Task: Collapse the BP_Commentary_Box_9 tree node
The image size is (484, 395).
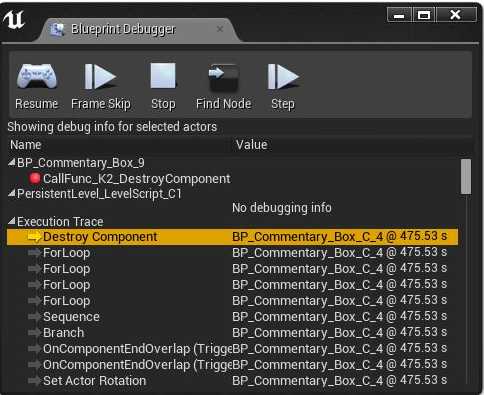Action: coord(12,162)
